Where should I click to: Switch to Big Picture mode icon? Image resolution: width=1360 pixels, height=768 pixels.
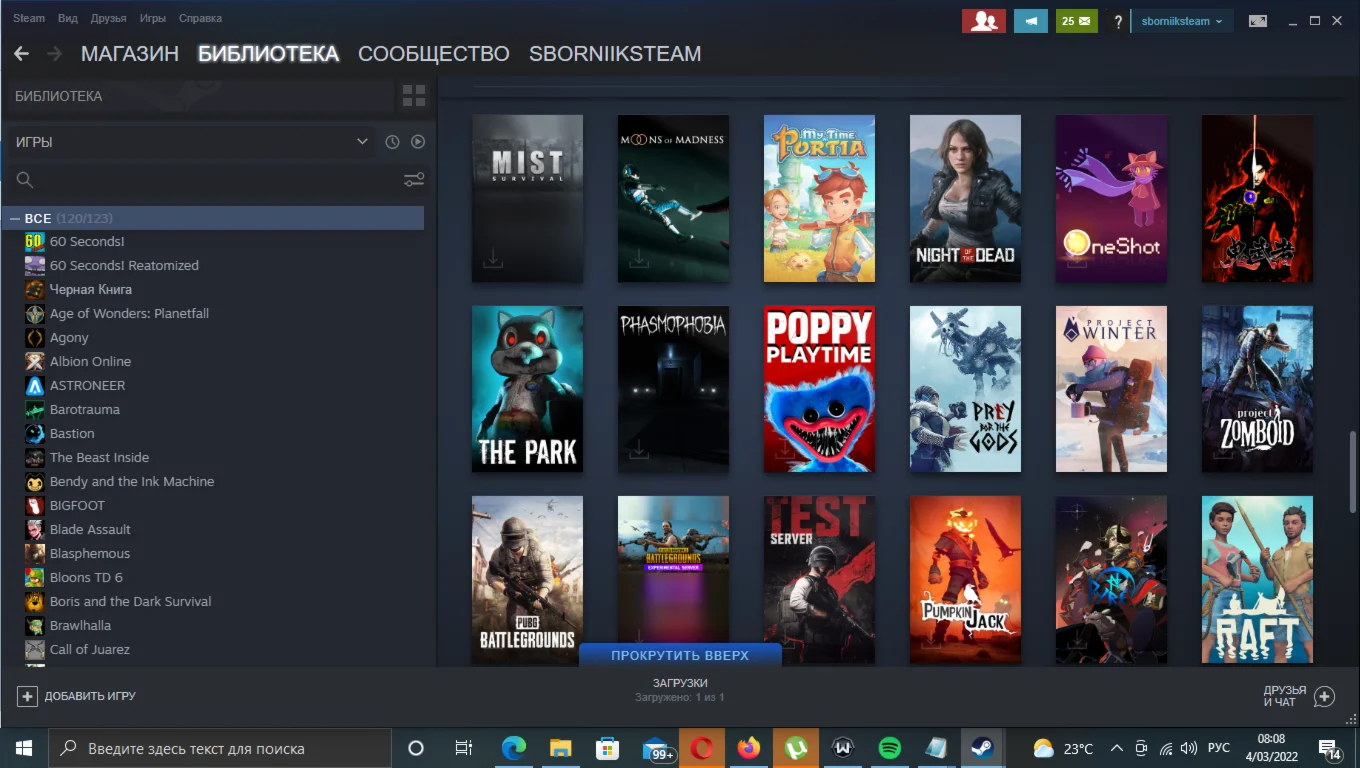coord(1258,21)
